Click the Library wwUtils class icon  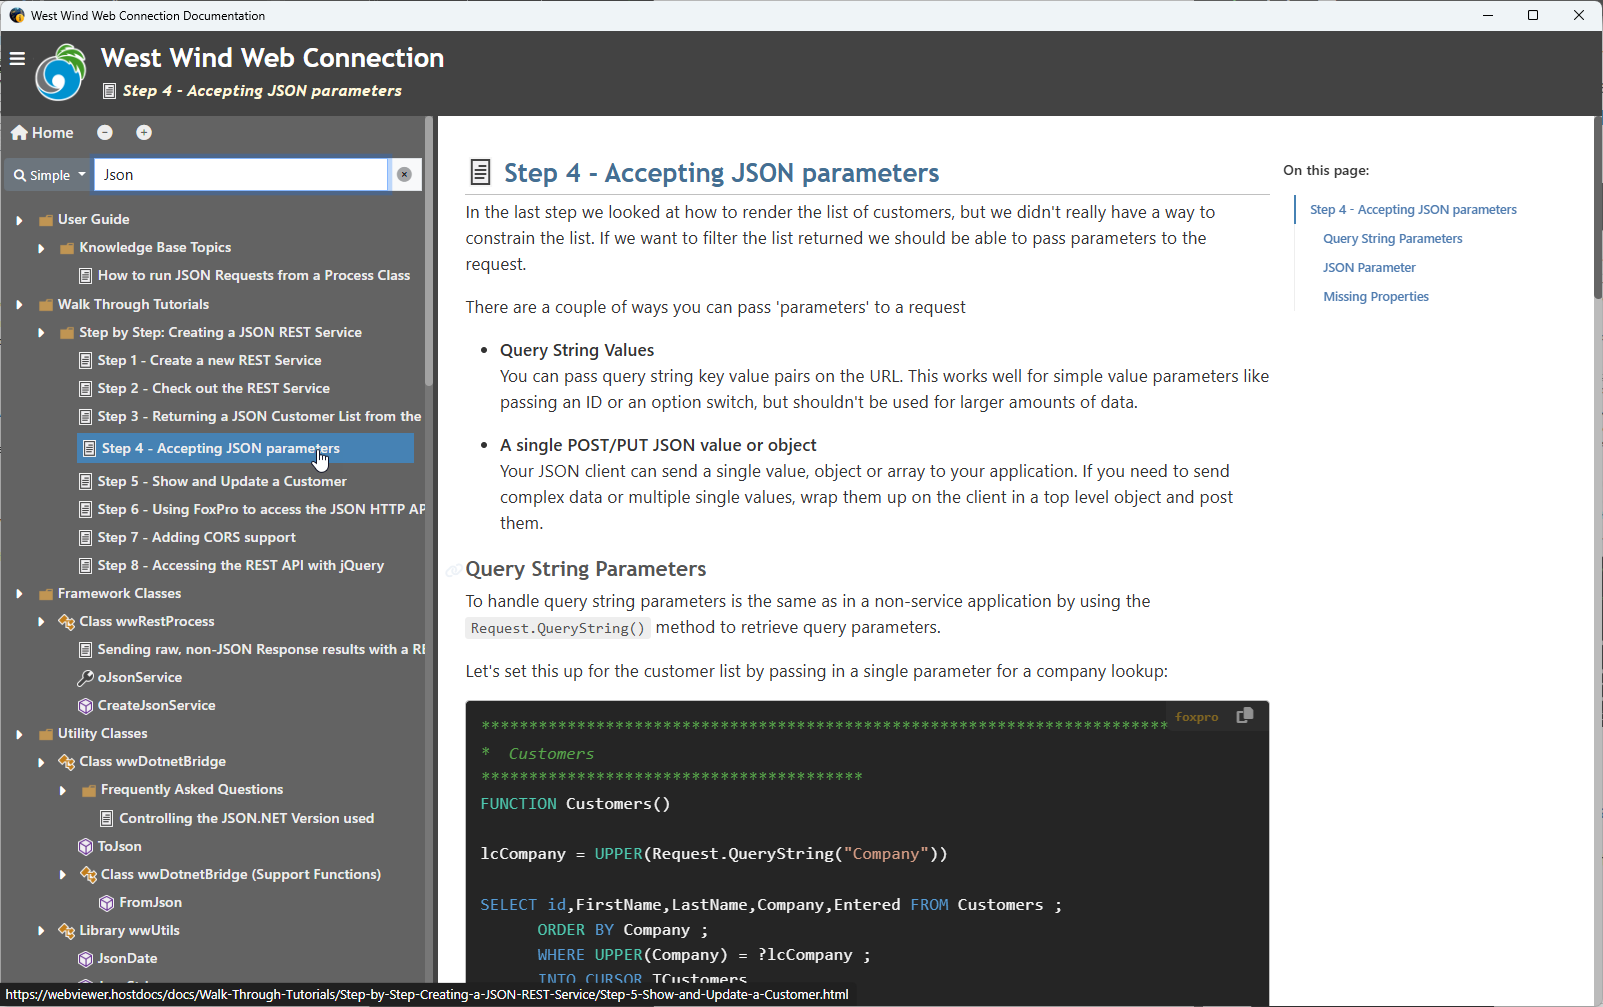click(x=67, y=931)
